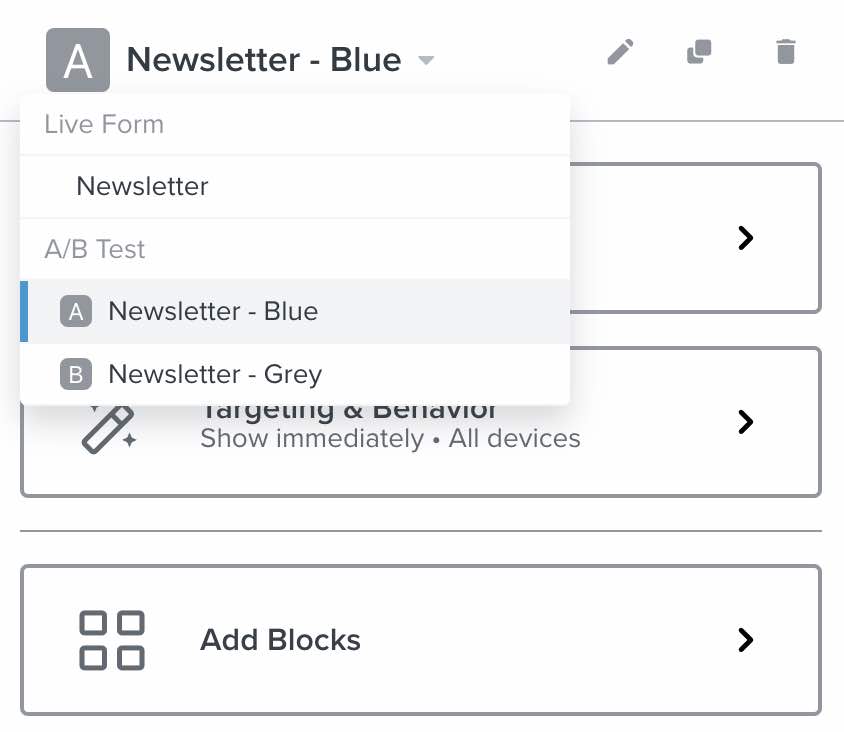Click the "A" badge beside the form title
This screenshot has height=732, width=844.
[x=77, y=60]
